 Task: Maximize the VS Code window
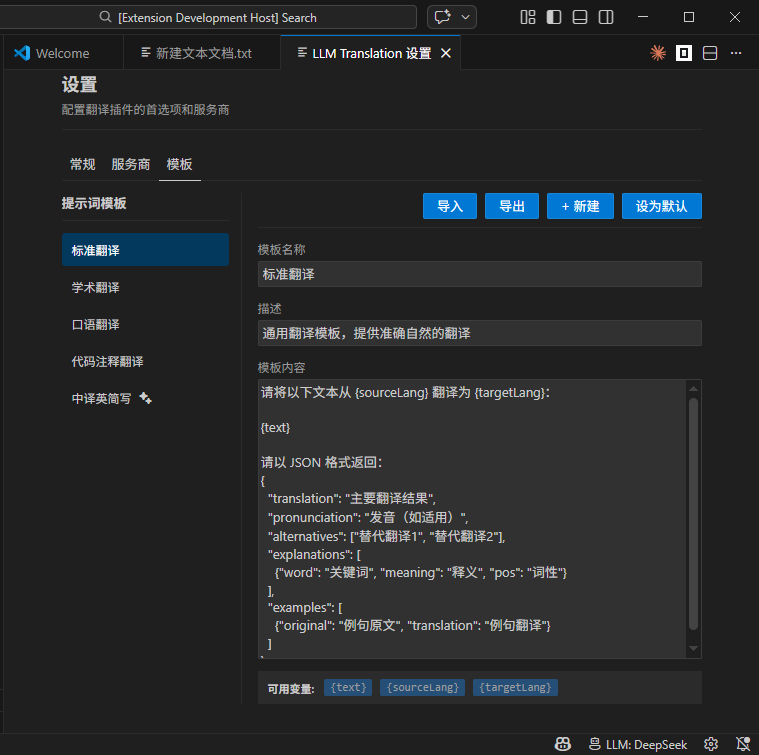tap(689, 17)
